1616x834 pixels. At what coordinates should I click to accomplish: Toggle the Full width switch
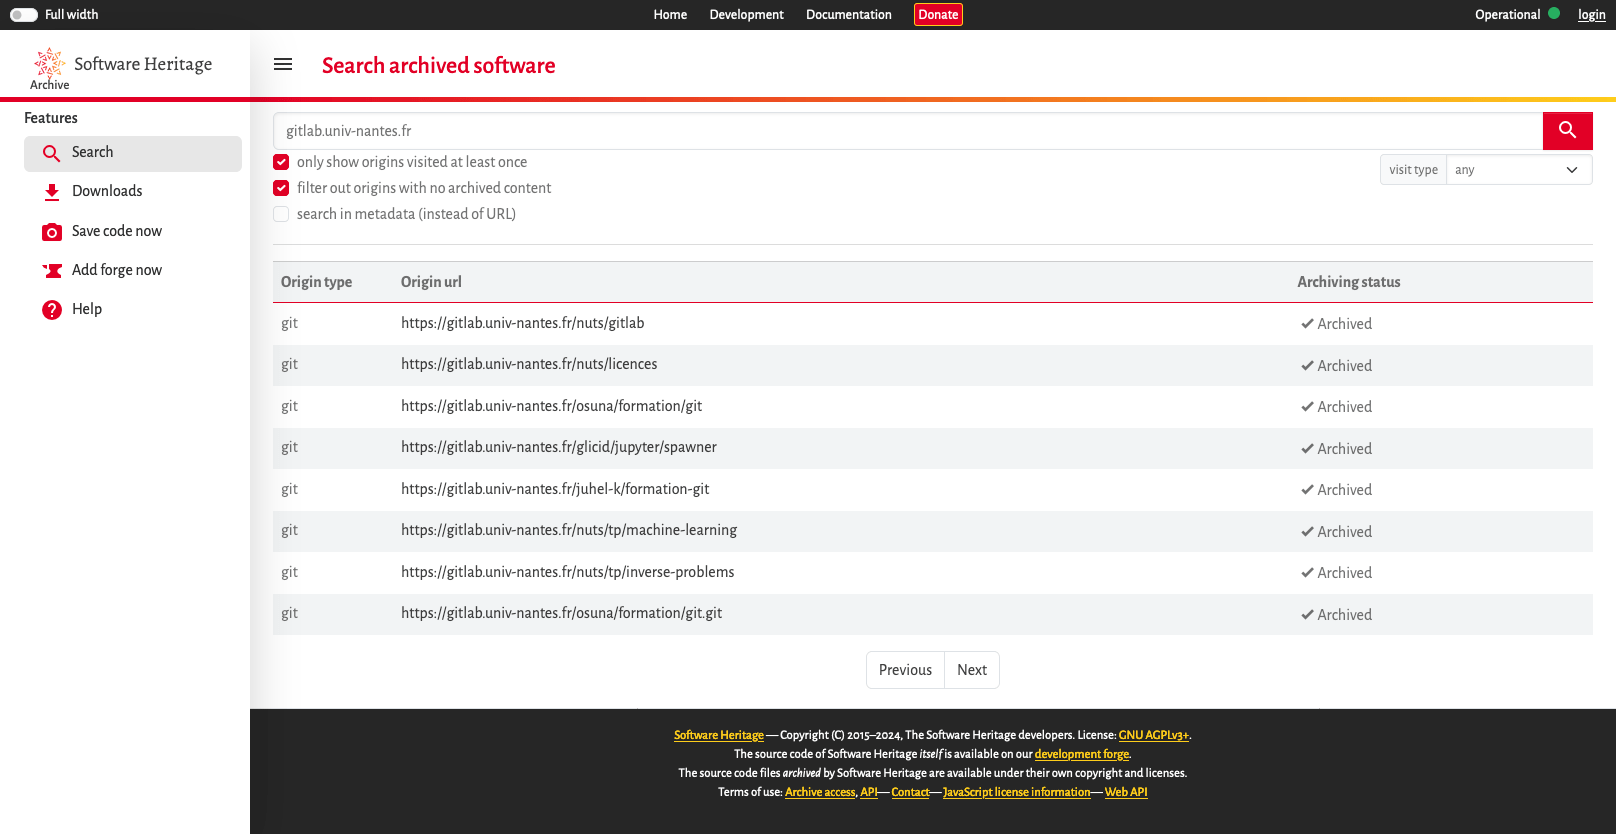[x=24, y=15]
